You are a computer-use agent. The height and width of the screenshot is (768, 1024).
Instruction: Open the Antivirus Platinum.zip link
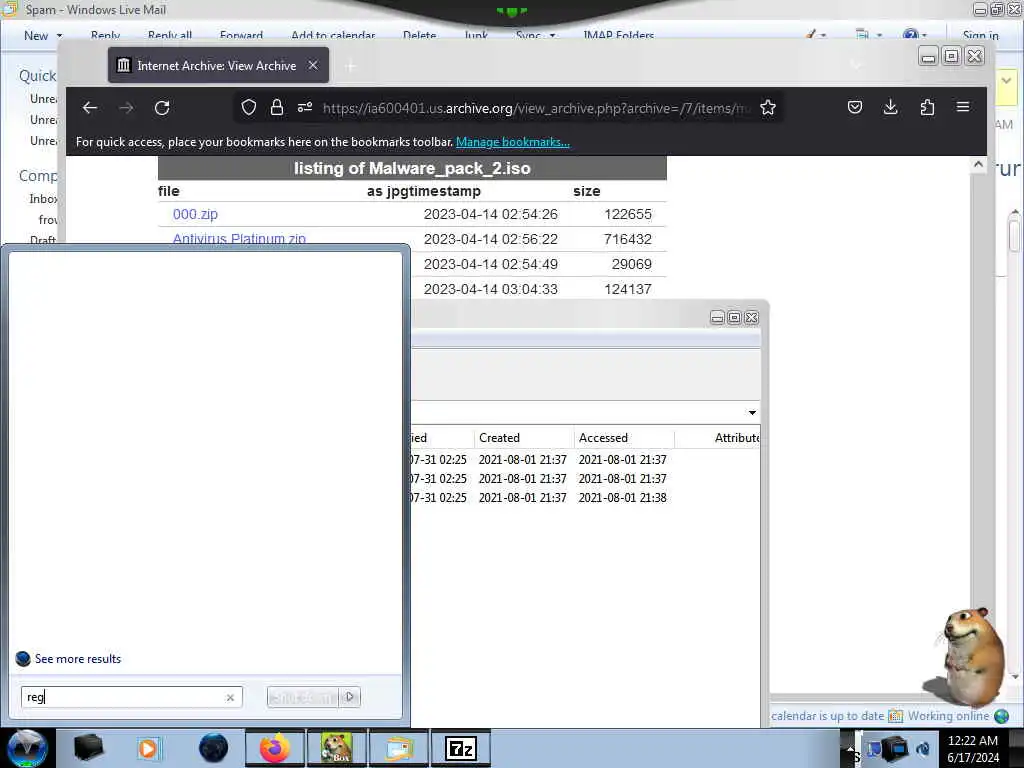coord(239,238)
